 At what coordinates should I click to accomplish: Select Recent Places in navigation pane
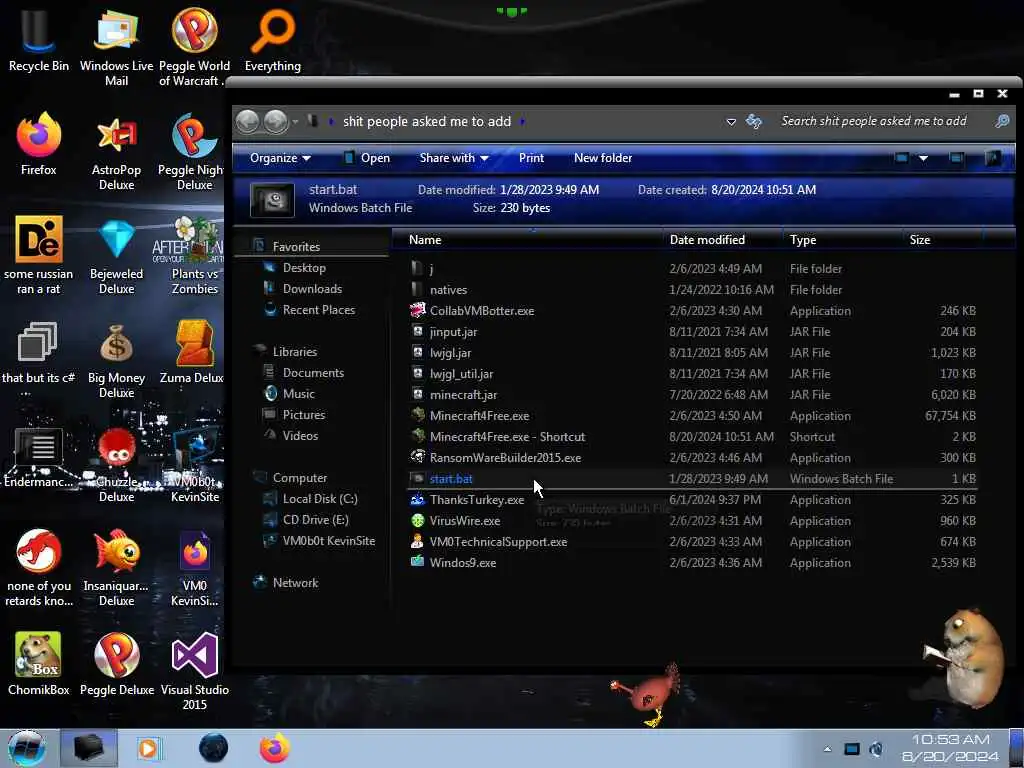(x=318, y=310)
